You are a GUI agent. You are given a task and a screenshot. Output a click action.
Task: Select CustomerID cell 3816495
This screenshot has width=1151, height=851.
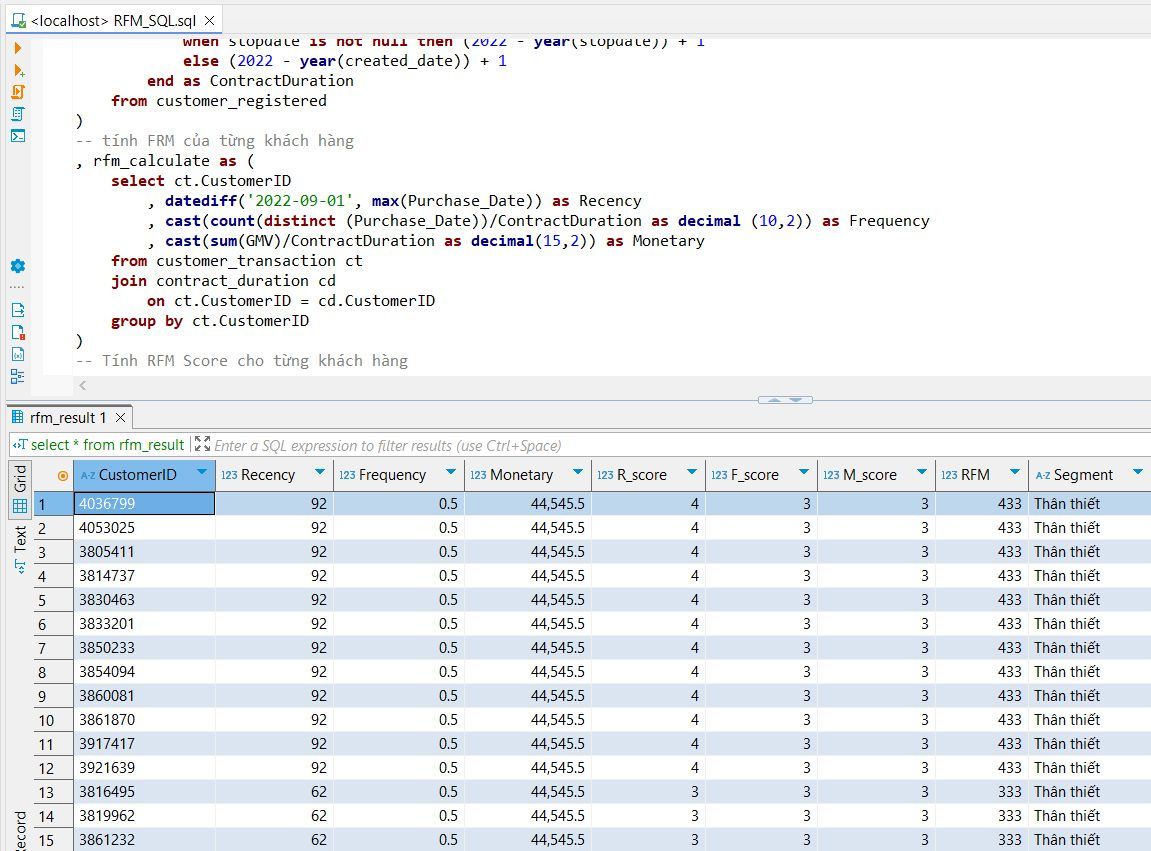[144, 792]
